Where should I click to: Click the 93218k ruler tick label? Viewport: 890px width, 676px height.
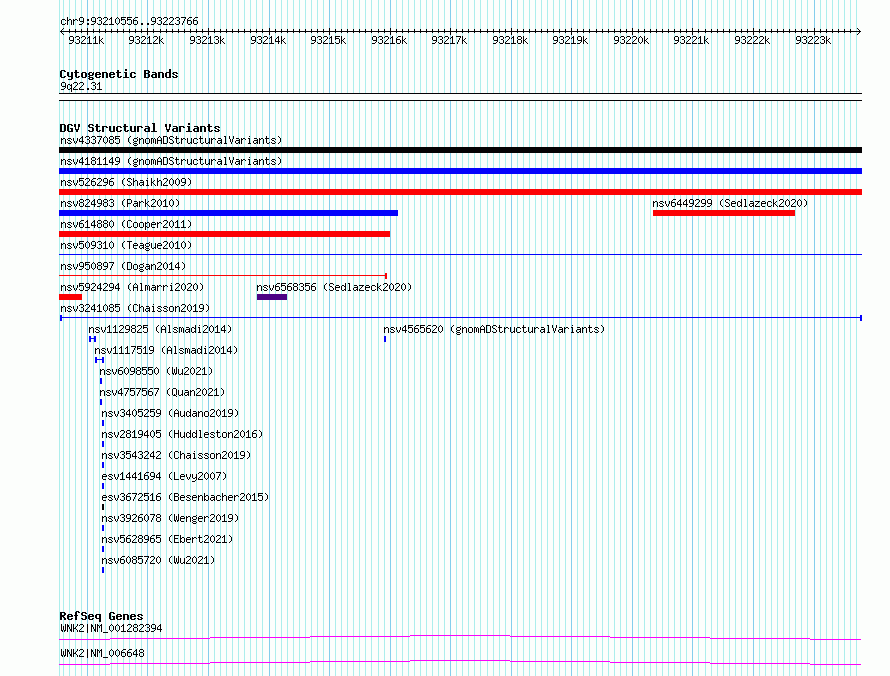tap(510, 40)
